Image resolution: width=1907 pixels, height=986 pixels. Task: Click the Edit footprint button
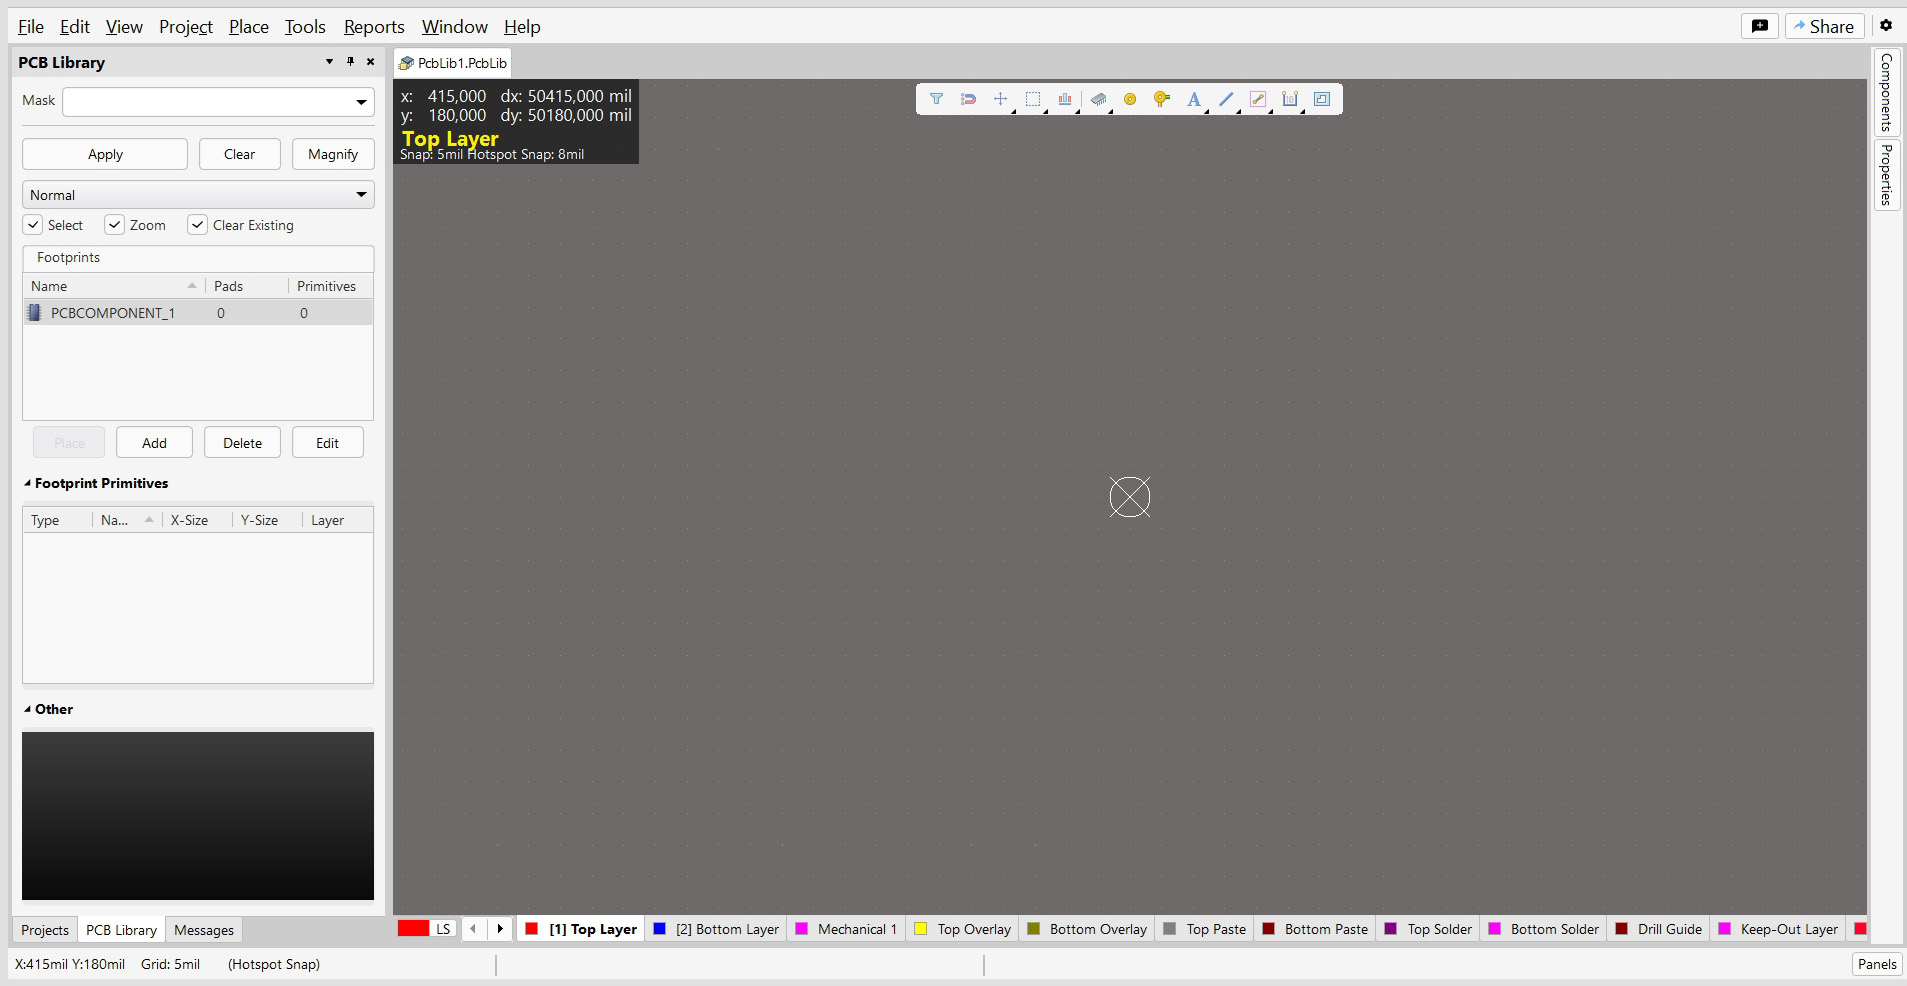[x=328, y=443]
